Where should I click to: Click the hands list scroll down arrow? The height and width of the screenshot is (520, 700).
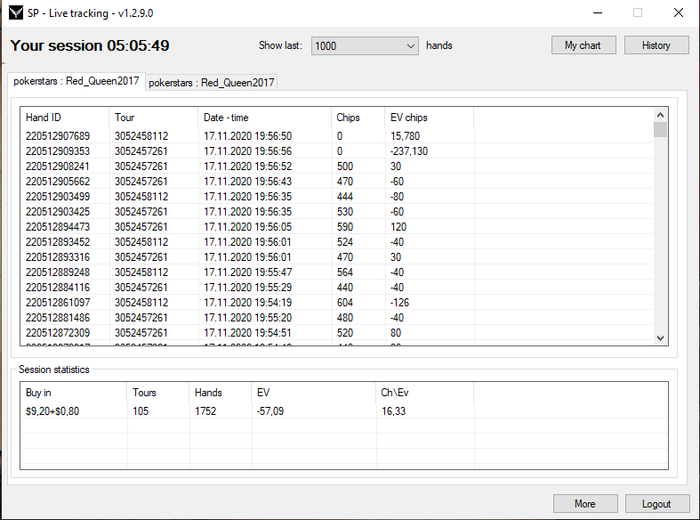[661, 338]
